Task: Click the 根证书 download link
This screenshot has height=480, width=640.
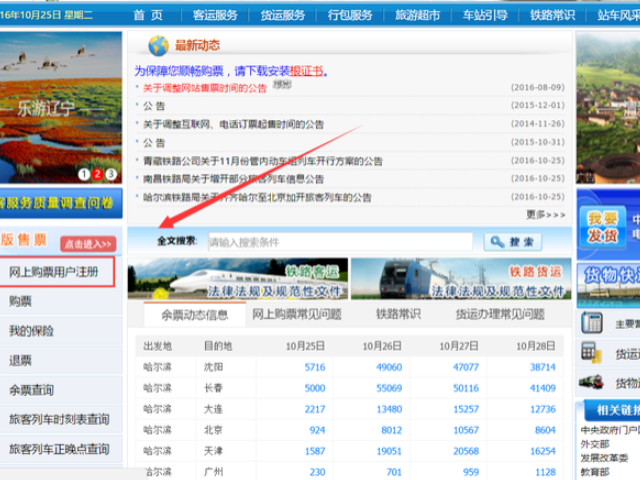Action: coord(306,72)
